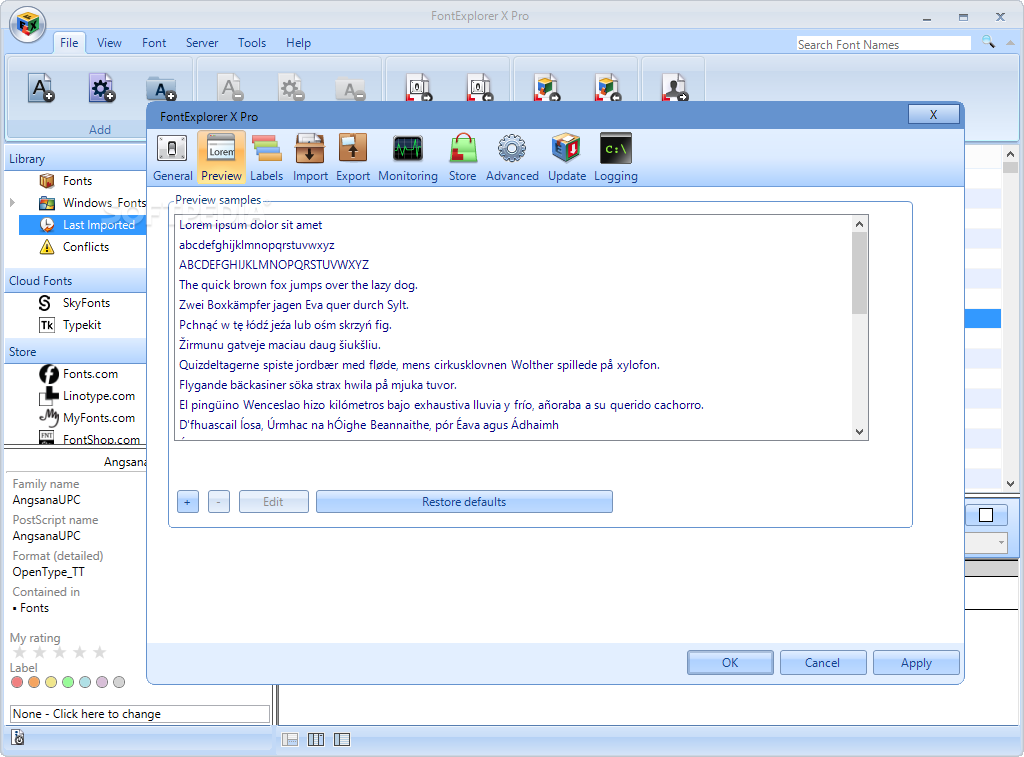Image resolution: width=1024 pixels, height=757 pixels.
Task: Switch to the first layout view icon
Action: click(290, 739)
